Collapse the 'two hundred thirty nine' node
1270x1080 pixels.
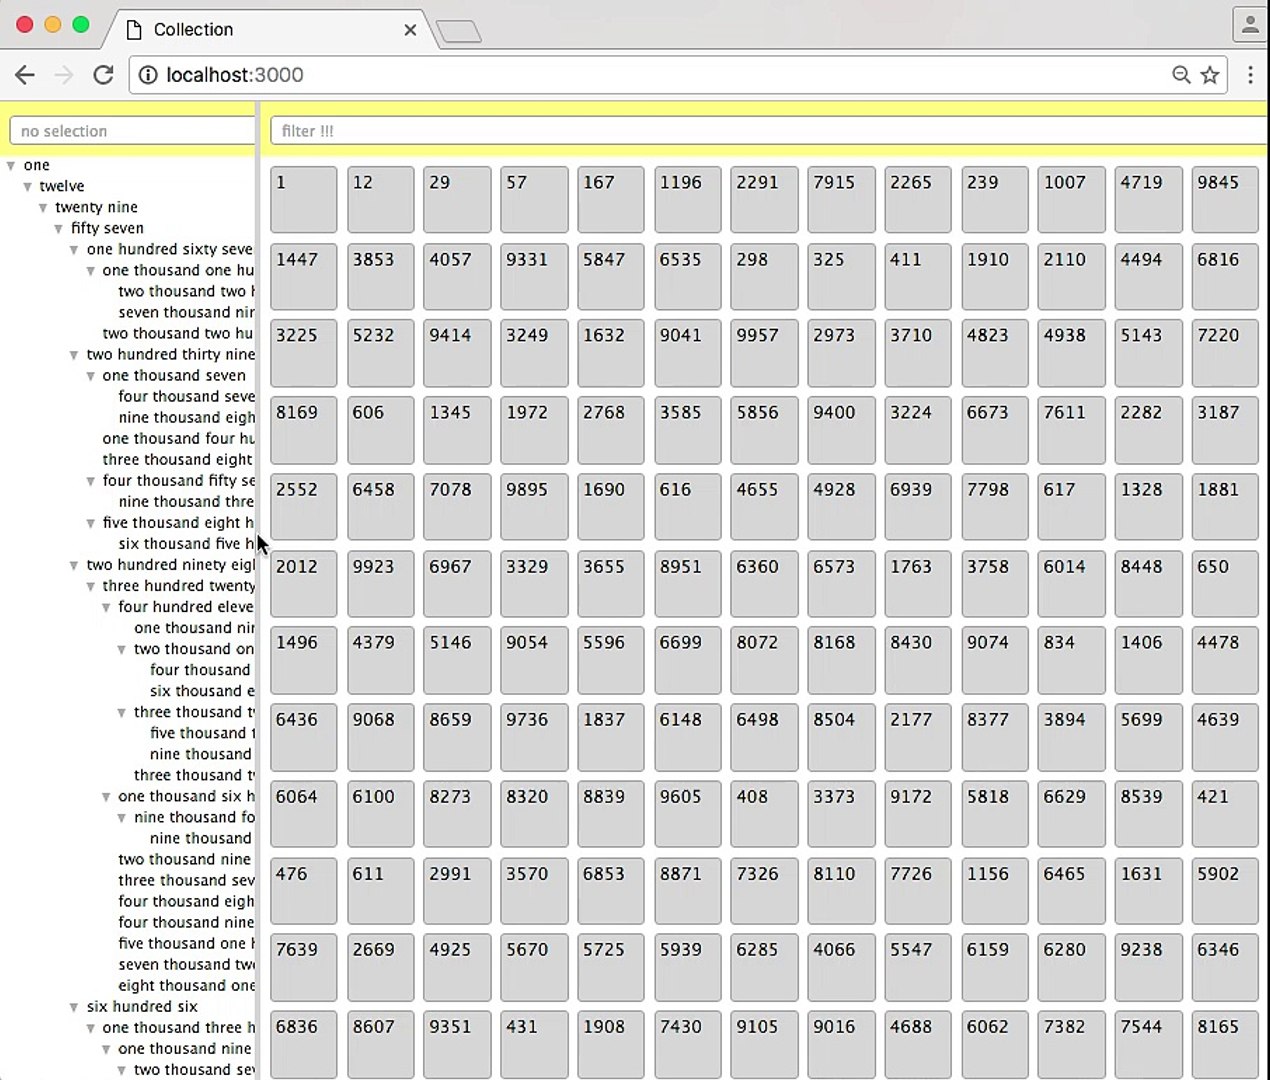74,355
